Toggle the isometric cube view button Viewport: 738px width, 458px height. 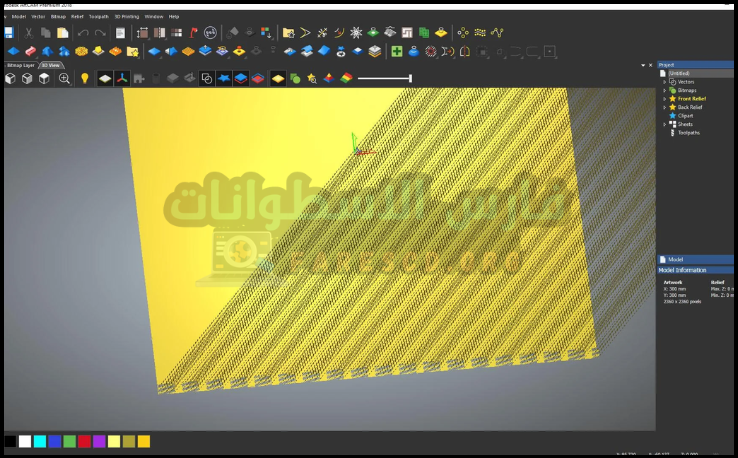10,78
